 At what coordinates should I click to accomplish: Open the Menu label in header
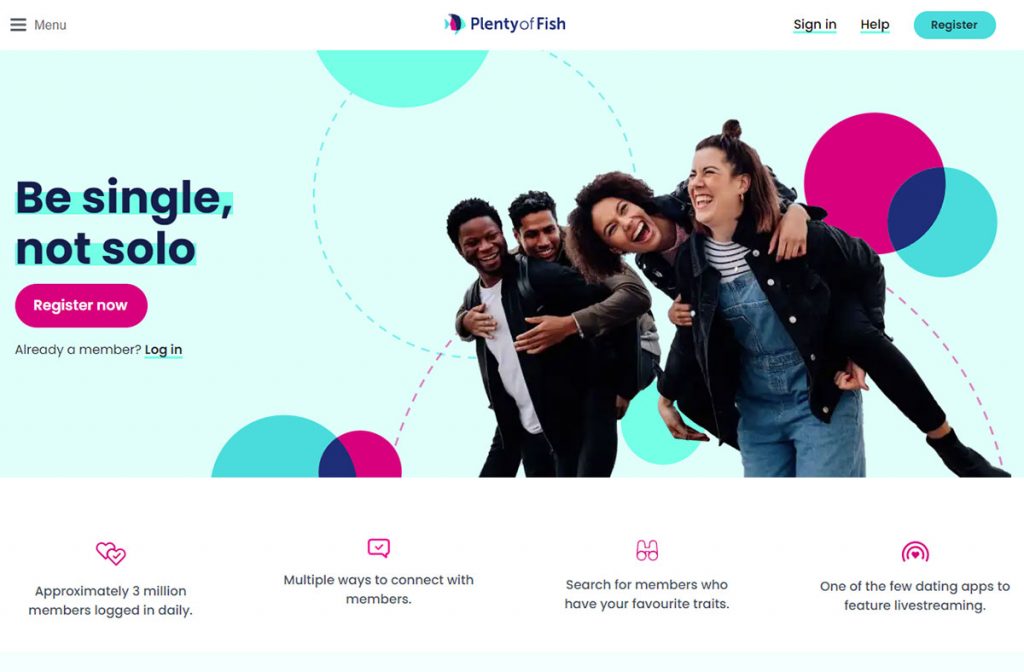pyautogui.click(x=50, y=25)
